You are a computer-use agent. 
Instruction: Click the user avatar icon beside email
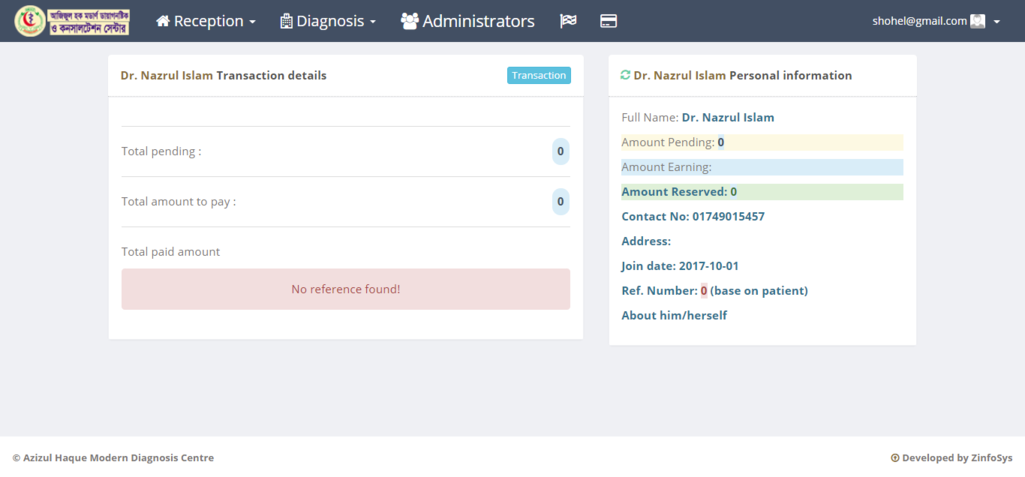(x=978, y=21)
